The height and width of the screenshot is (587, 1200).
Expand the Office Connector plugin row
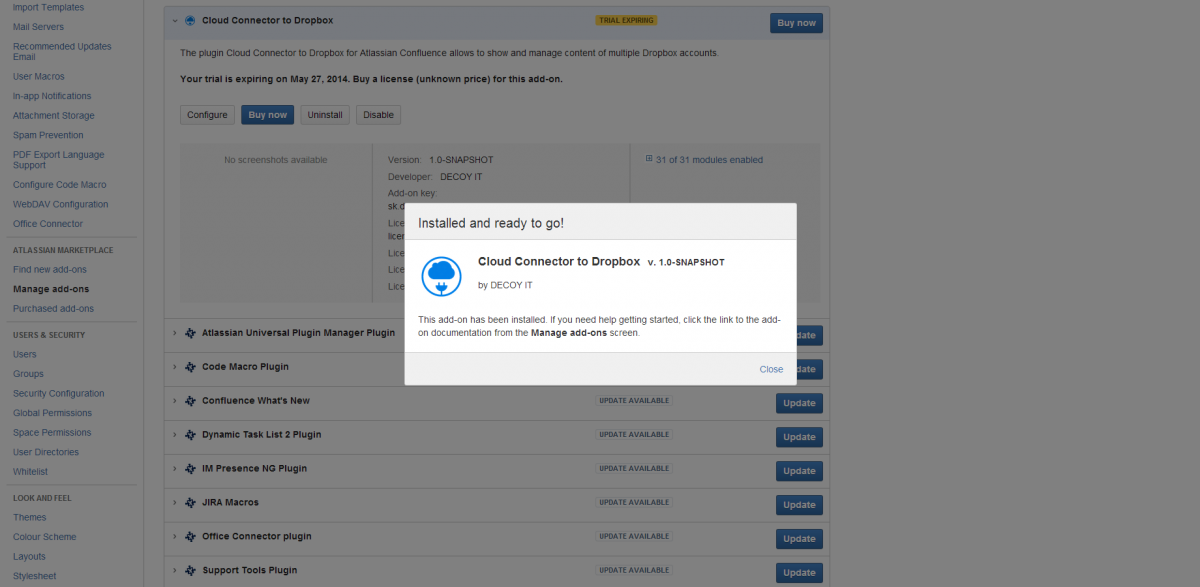pos(174,537)
